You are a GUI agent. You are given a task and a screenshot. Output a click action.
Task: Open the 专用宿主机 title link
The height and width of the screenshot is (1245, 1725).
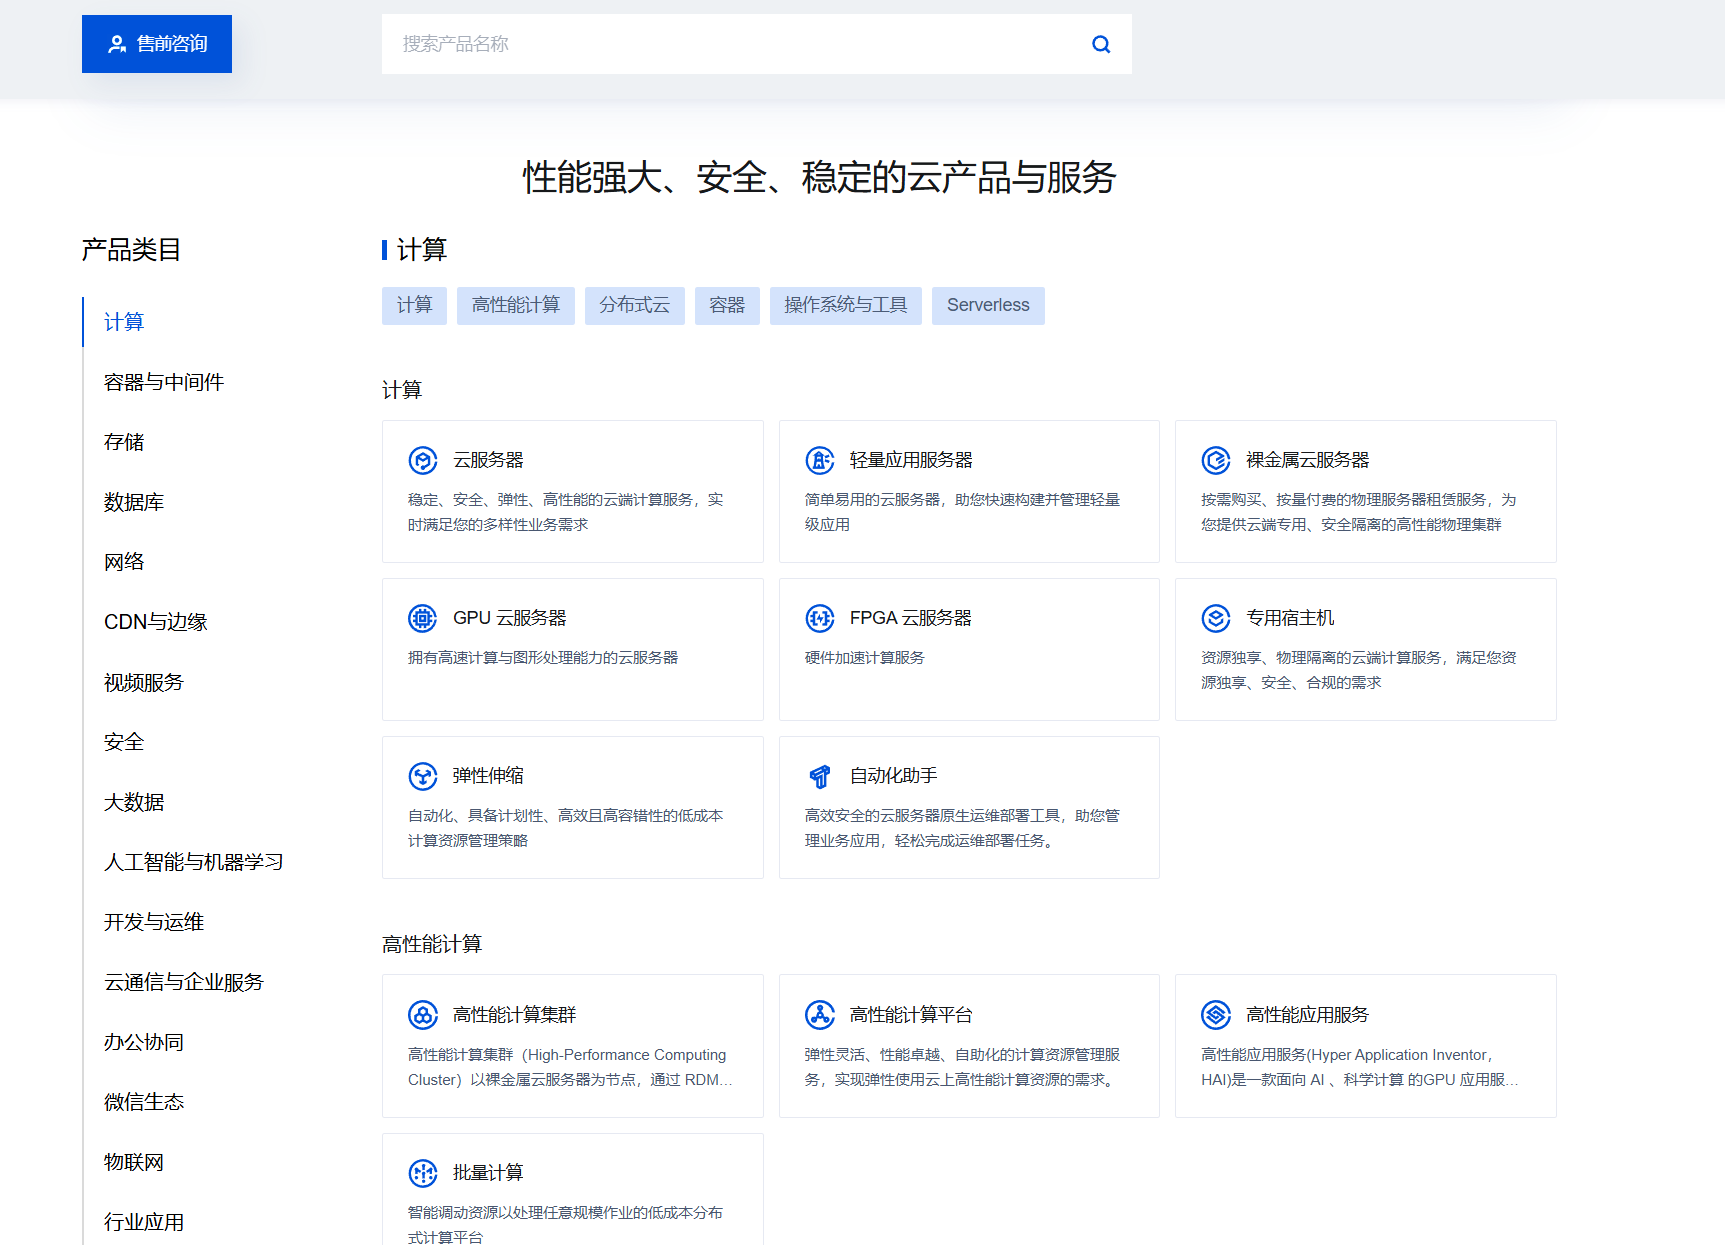1290,618
